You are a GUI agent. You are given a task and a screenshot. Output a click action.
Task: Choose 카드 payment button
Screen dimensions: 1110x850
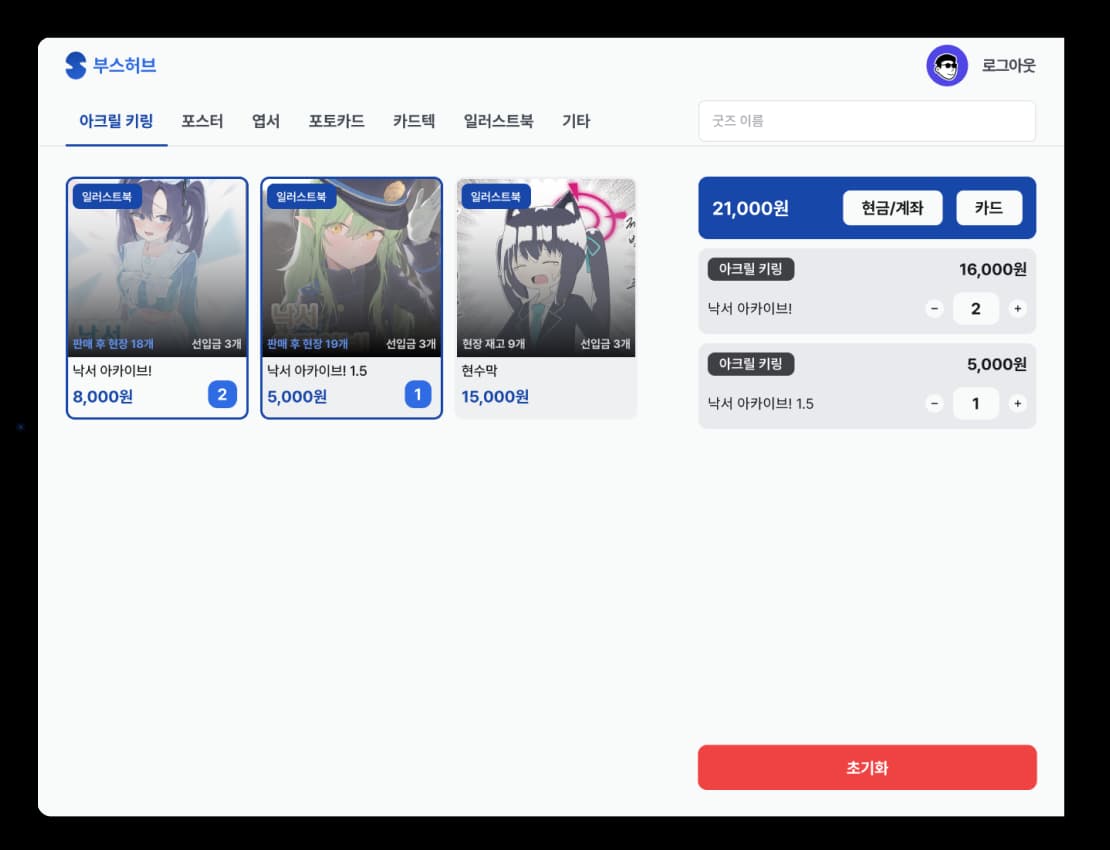click(989, 208)
